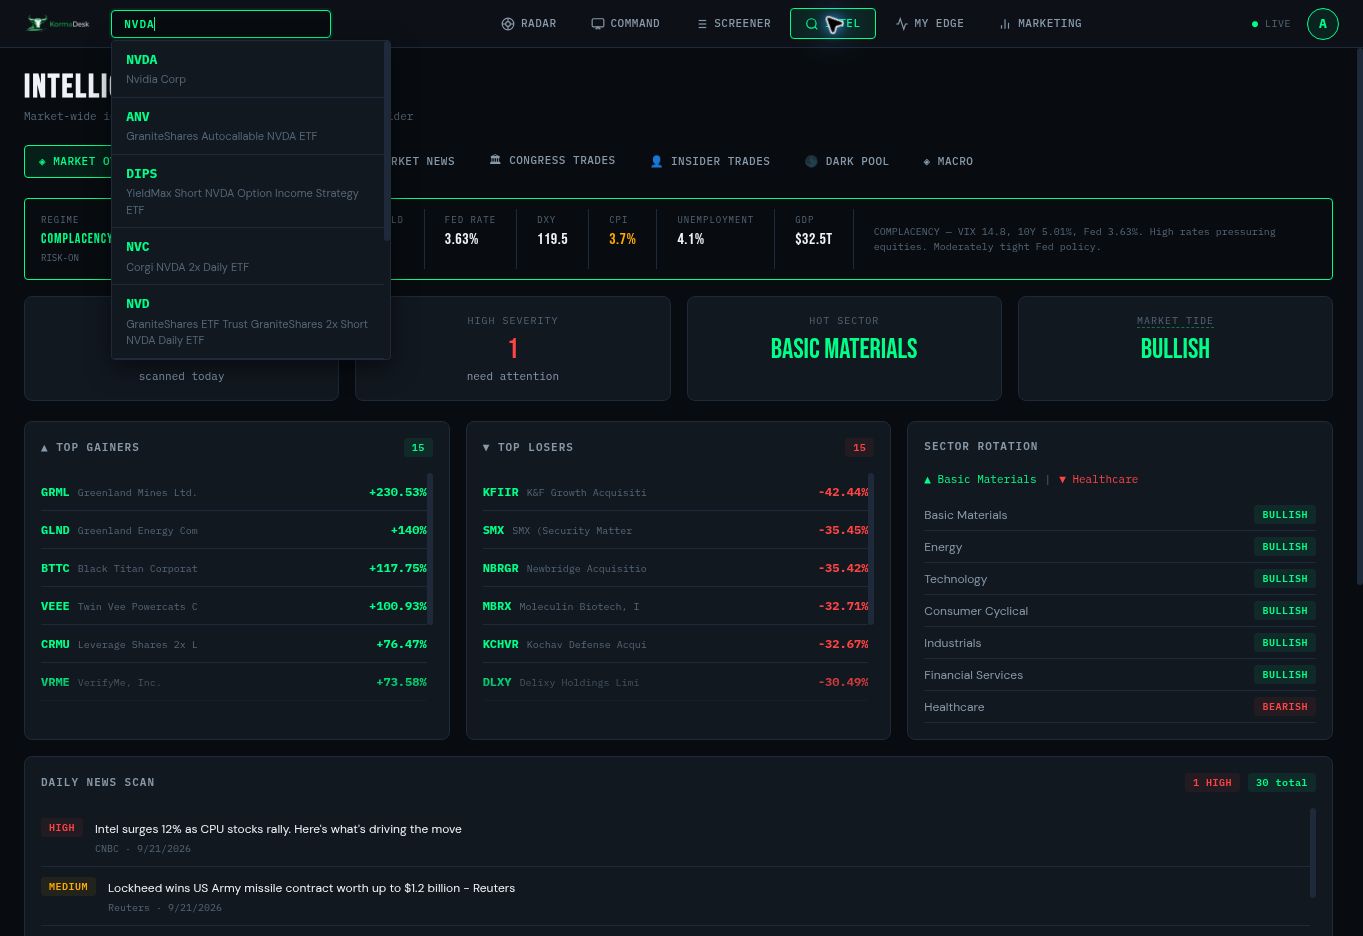Choose the NVC Corgi 2x Daily suggestion
Screen dimensions: 1363x936
coord(248,256)
